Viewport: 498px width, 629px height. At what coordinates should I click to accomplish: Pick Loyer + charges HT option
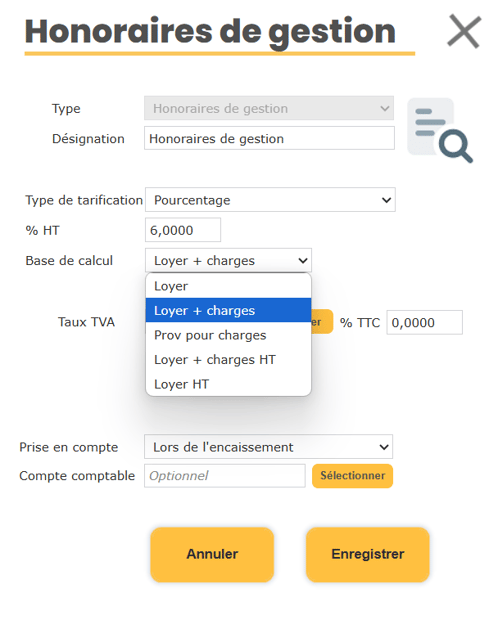coord(228,359)
